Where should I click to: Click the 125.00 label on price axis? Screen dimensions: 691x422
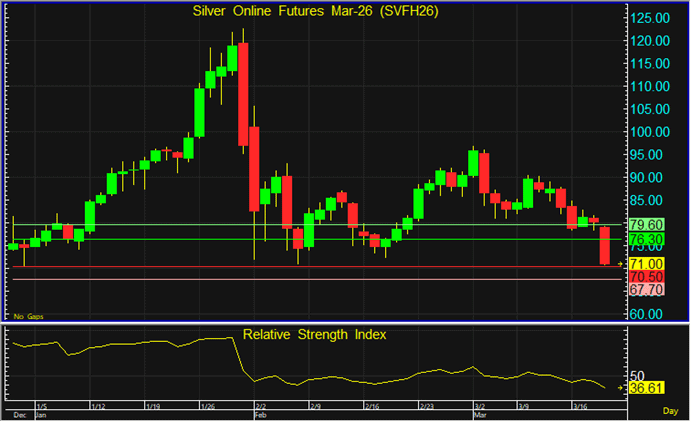(649, 18)
